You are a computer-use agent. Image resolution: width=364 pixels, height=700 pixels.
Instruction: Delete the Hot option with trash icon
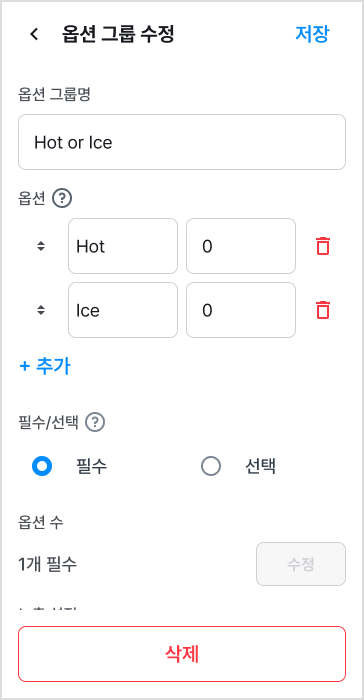323,246
